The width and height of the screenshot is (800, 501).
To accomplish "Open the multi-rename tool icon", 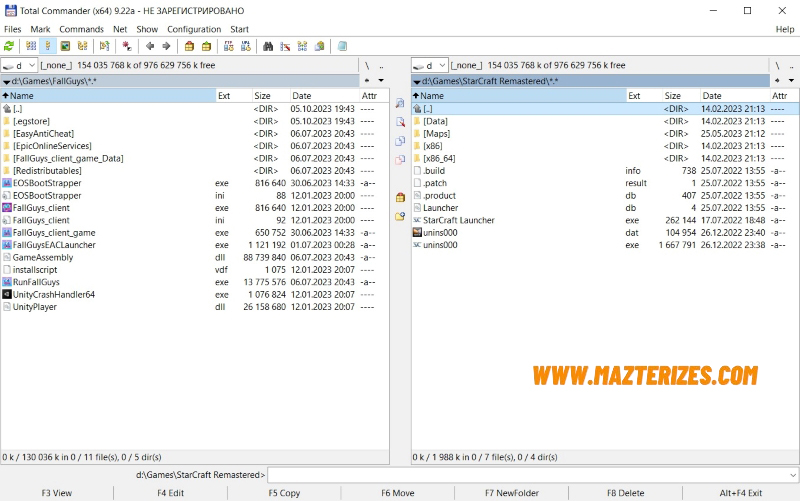I will click(x=285, y=46).
